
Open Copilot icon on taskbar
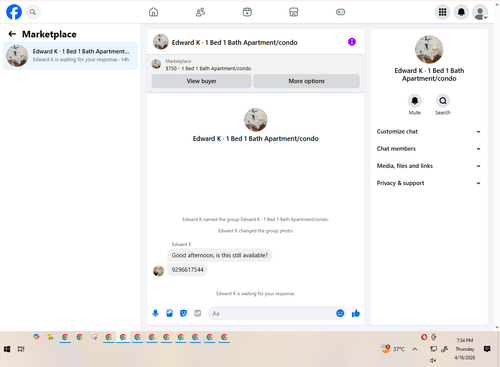point(36,337)
